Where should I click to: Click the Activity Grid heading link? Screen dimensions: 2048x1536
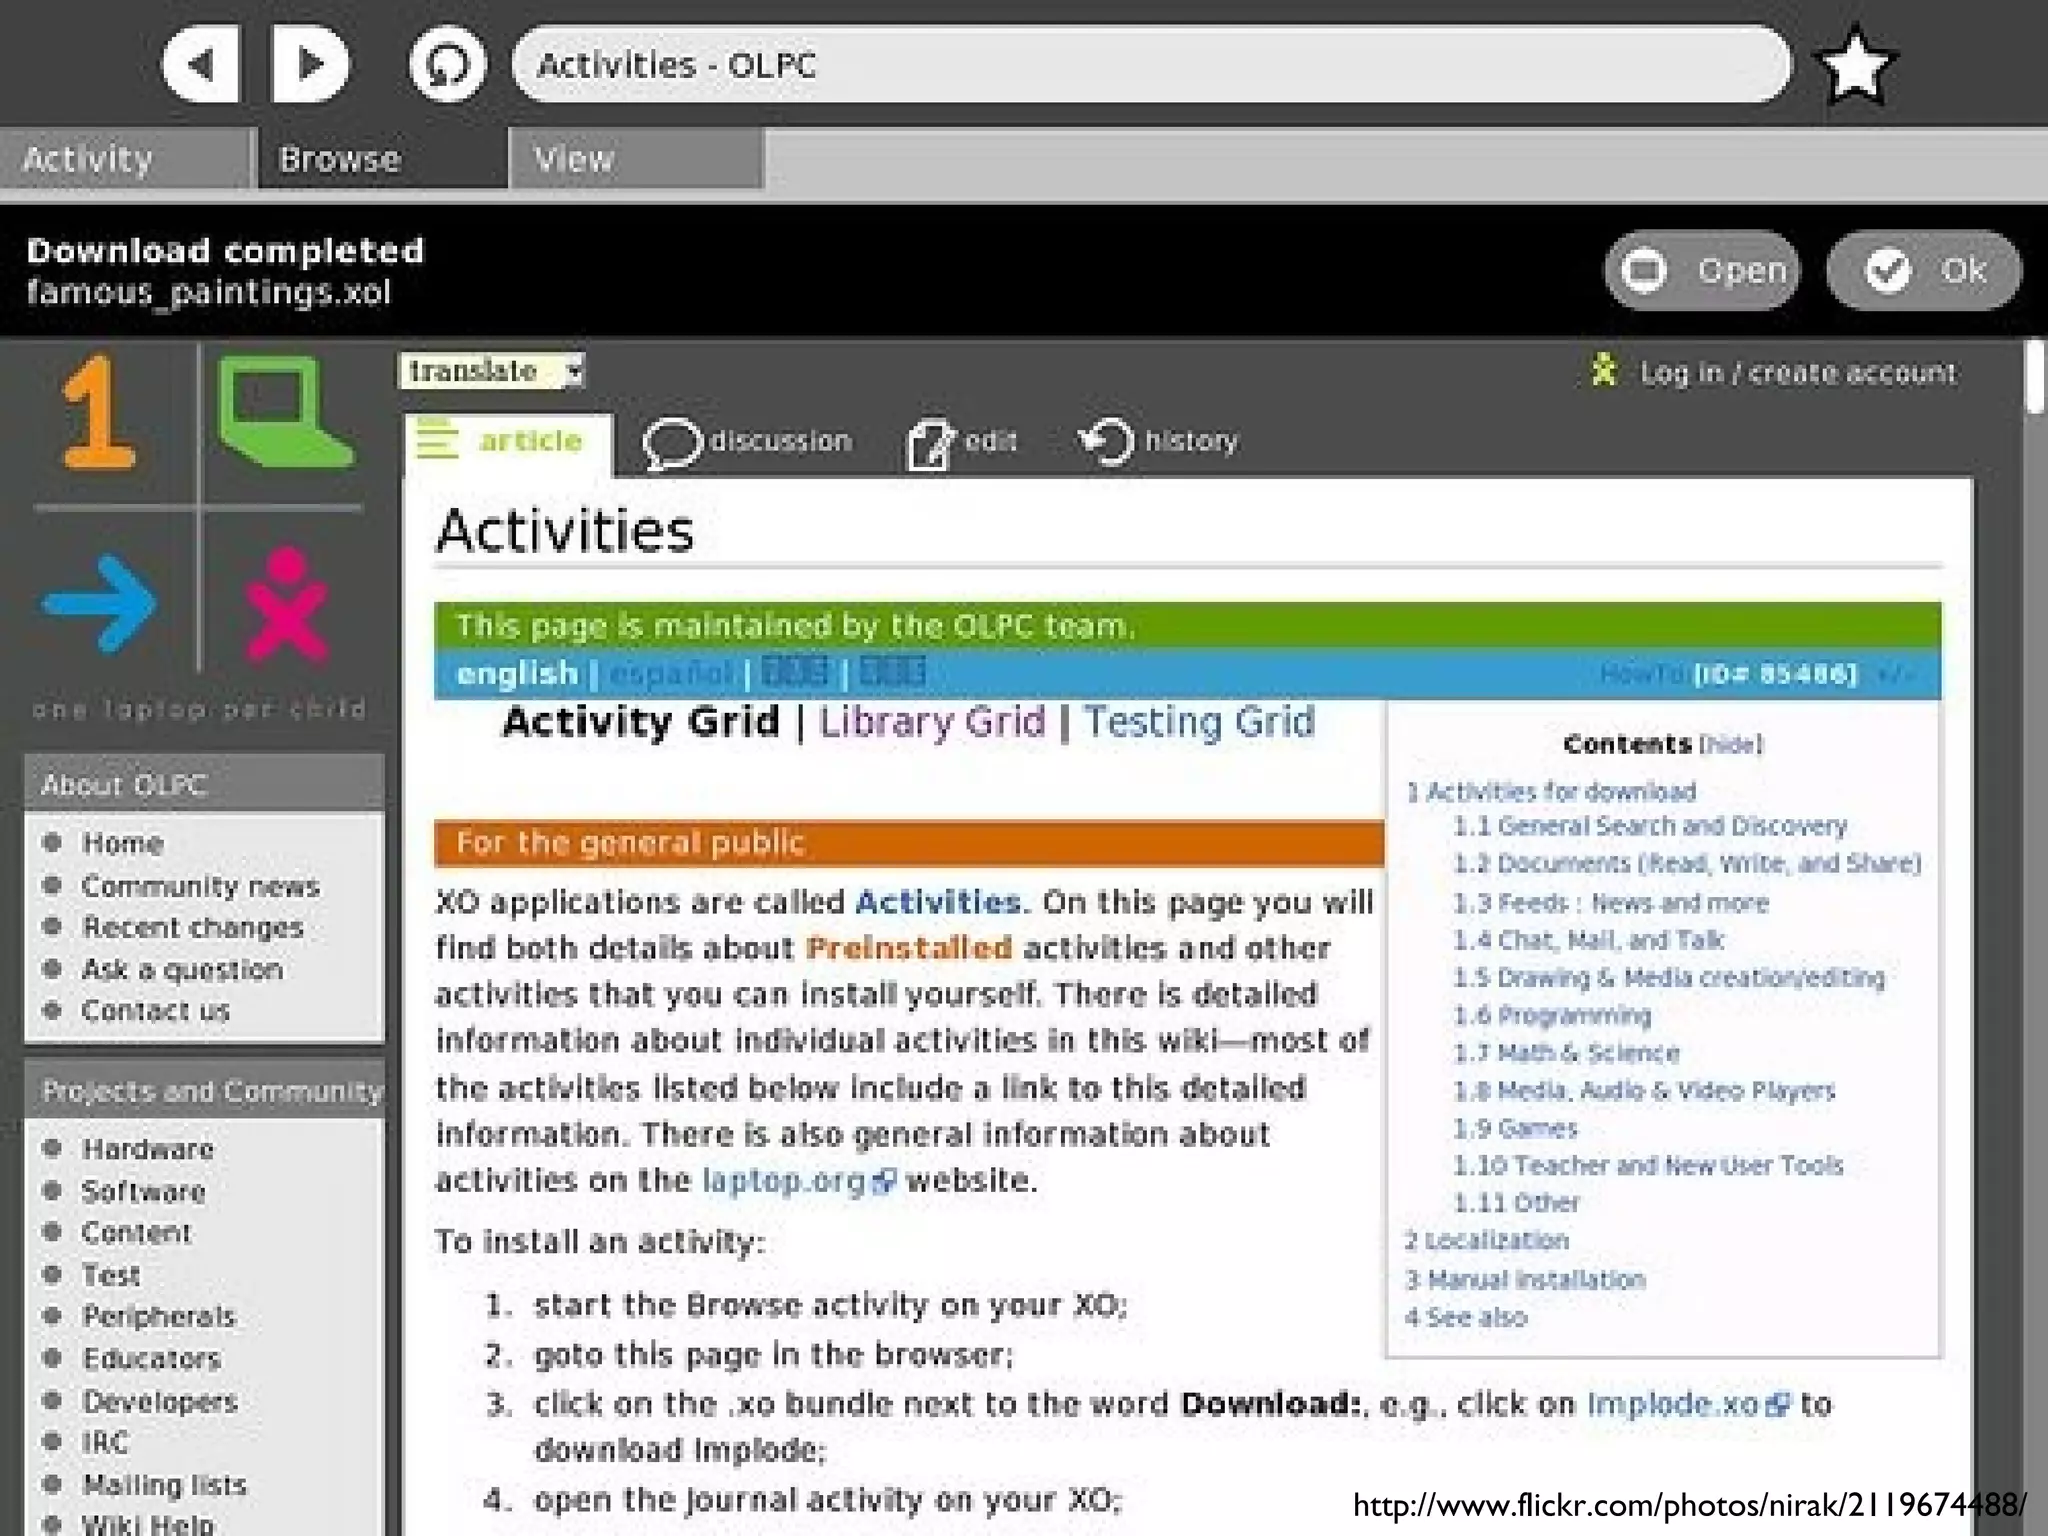coord(640,722)
